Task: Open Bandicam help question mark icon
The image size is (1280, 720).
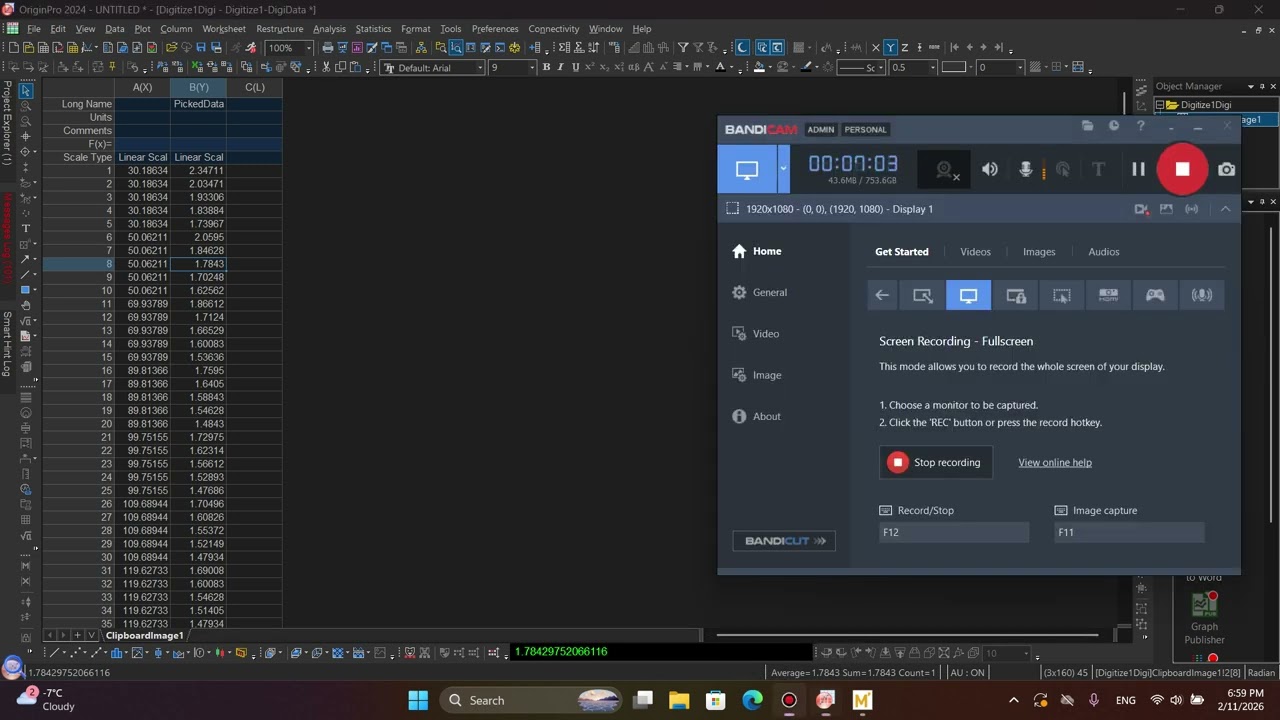Action: tap(1140, 126)
